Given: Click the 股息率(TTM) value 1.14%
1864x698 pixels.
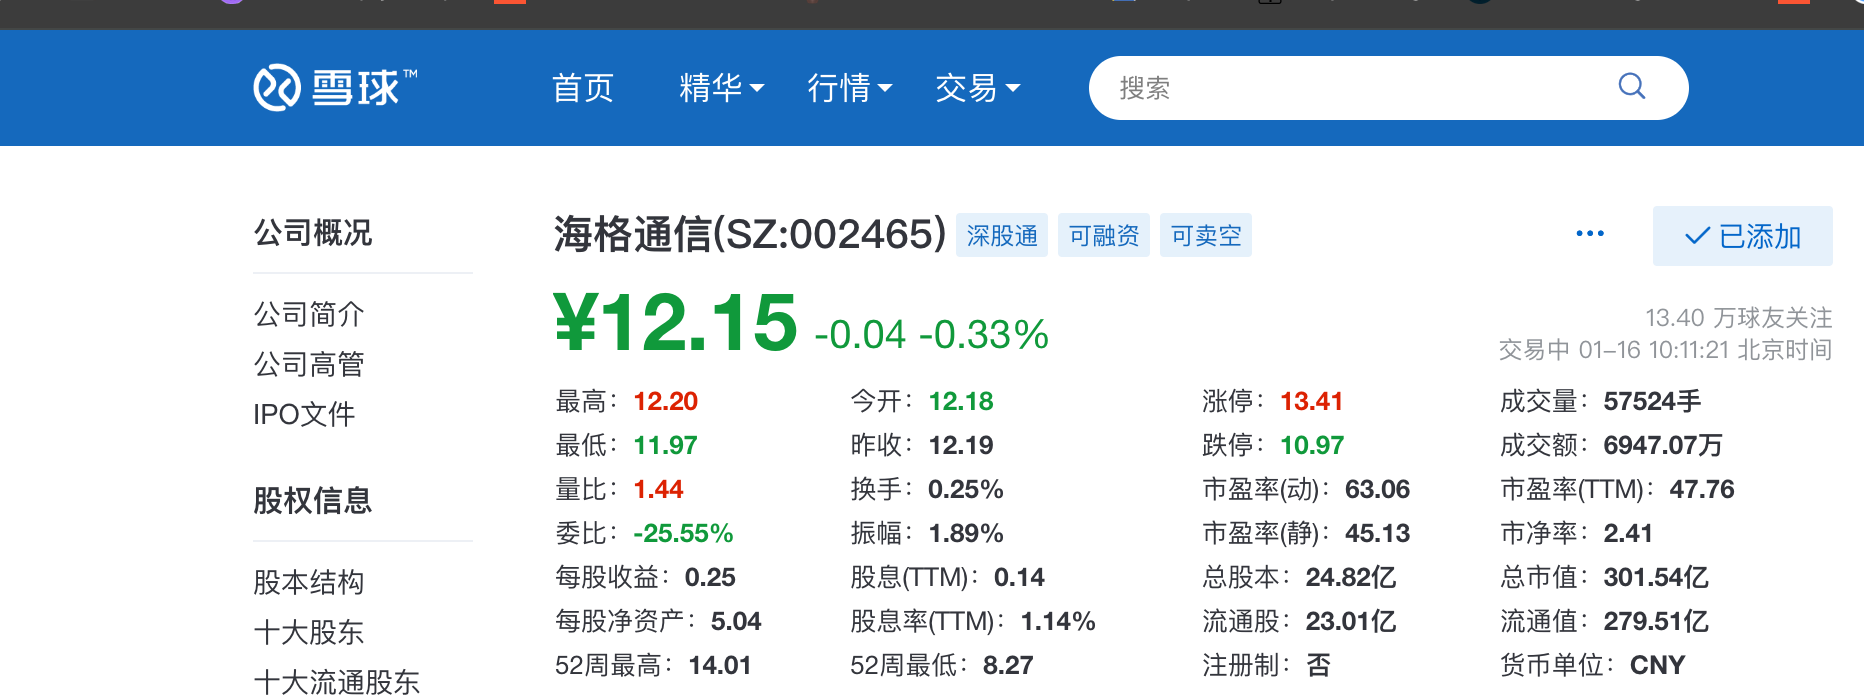Looking at the screenshot, I should pyautogui.click(x=1058, y=621).
